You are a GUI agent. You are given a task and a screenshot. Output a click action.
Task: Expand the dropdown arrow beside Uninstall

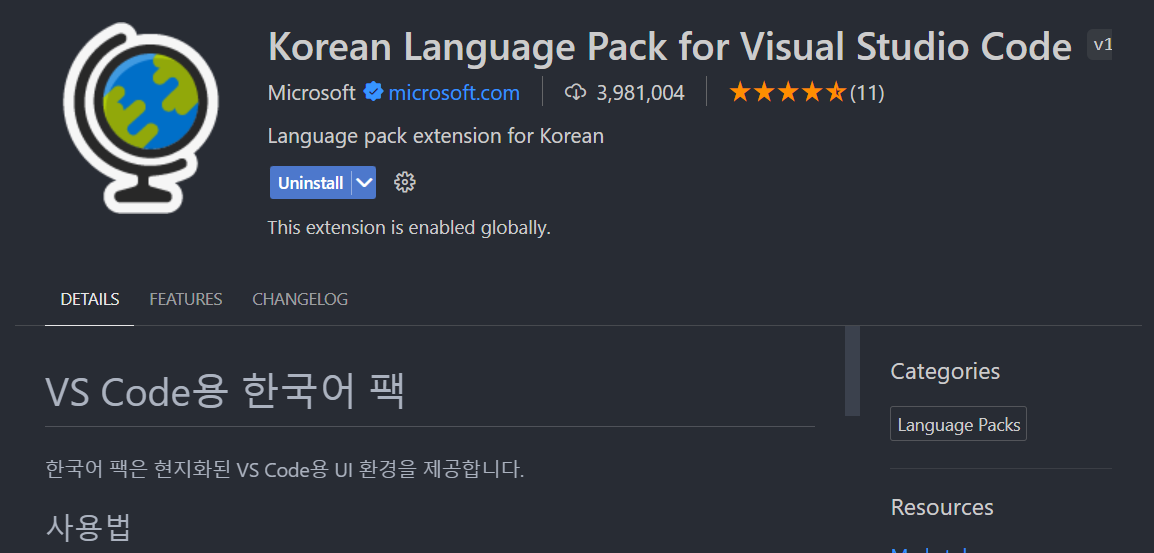coord(364,183)
